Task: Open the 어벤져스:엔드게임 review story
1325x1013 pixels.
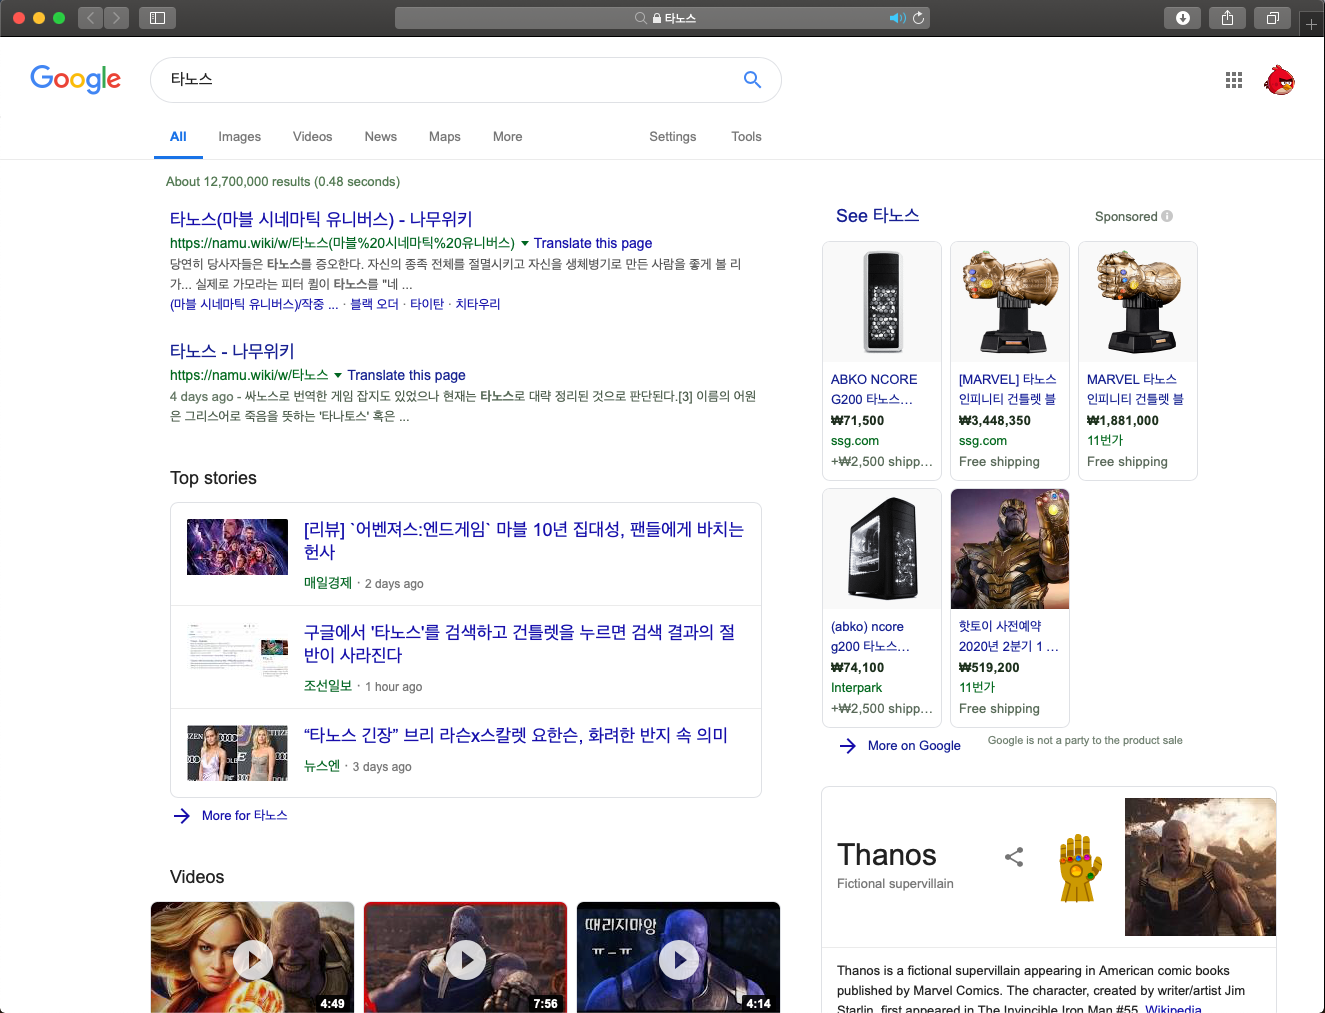Action: tap(524, 540)
